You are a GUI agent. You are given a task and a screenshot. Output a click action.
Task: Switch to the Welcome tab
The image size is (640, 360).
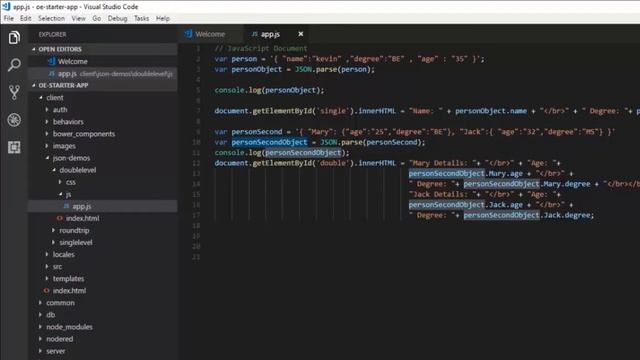(x=210, y=34)
